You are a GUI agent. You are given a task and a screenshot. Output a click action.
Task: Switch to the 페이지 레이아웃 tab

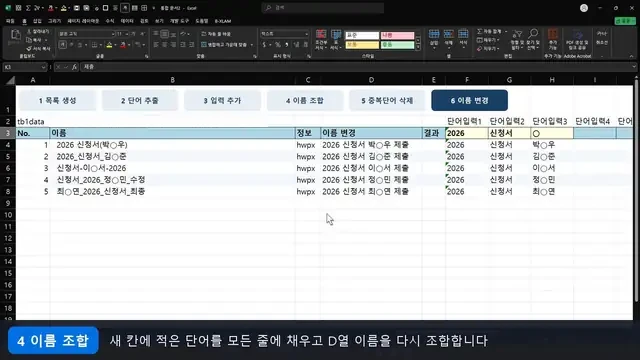pos(83,21)
